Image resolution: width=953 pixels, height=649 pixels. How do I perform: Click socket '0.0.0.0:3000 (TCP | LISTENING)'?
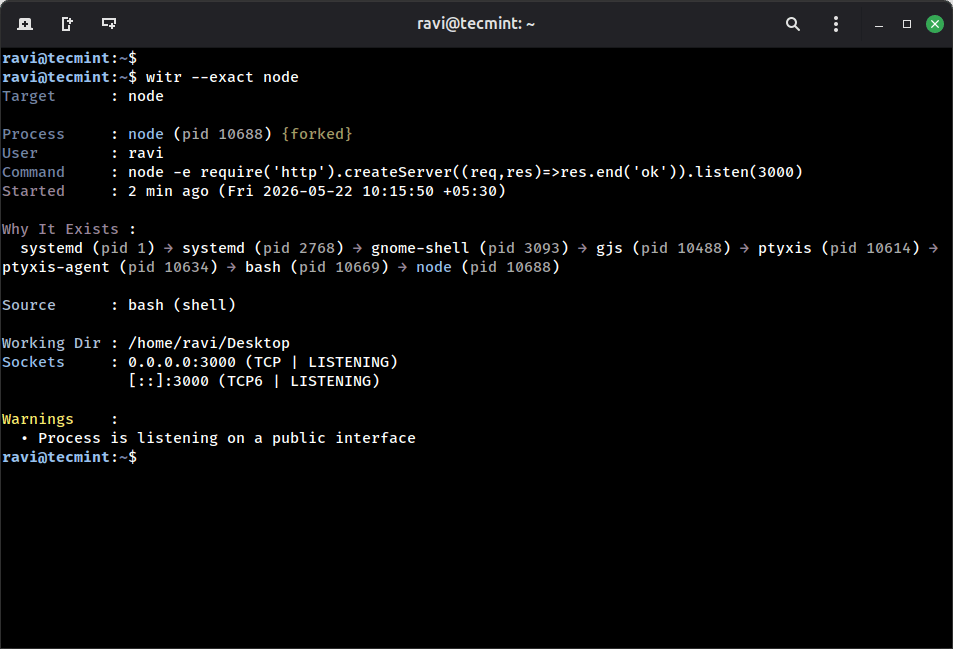pyautogui.click(x=263, y=362)
